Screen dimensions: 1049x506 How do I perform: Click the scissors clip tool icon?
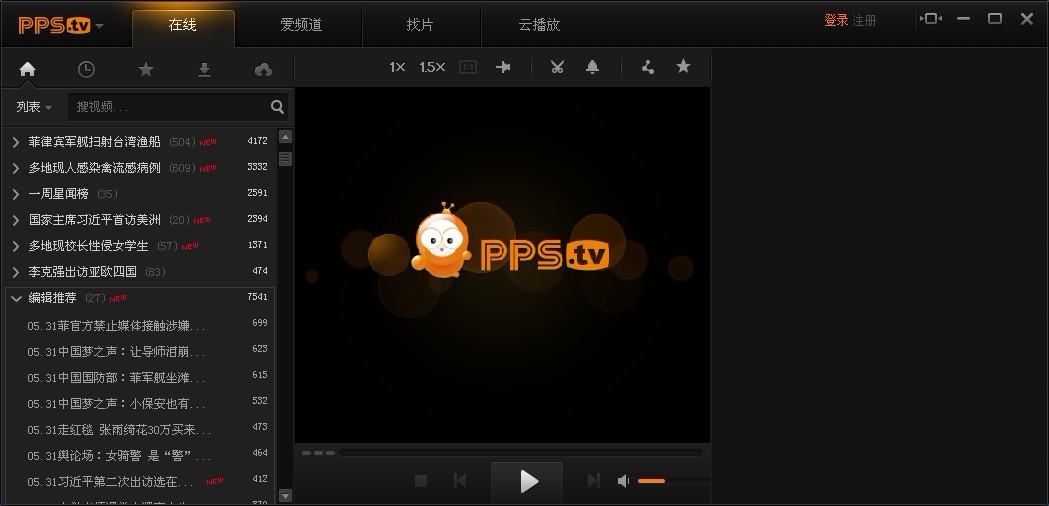pos(558,67)
